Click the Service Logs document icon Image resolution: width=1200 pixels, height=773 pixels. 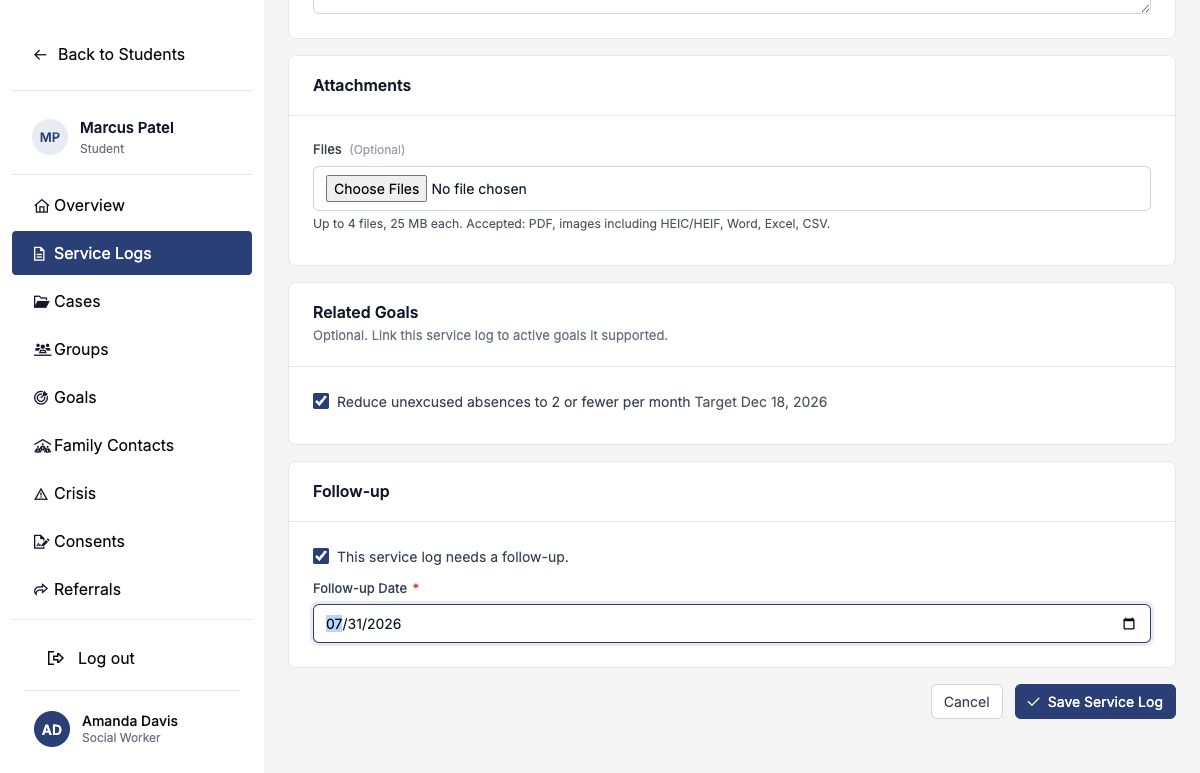coord(40,254)
